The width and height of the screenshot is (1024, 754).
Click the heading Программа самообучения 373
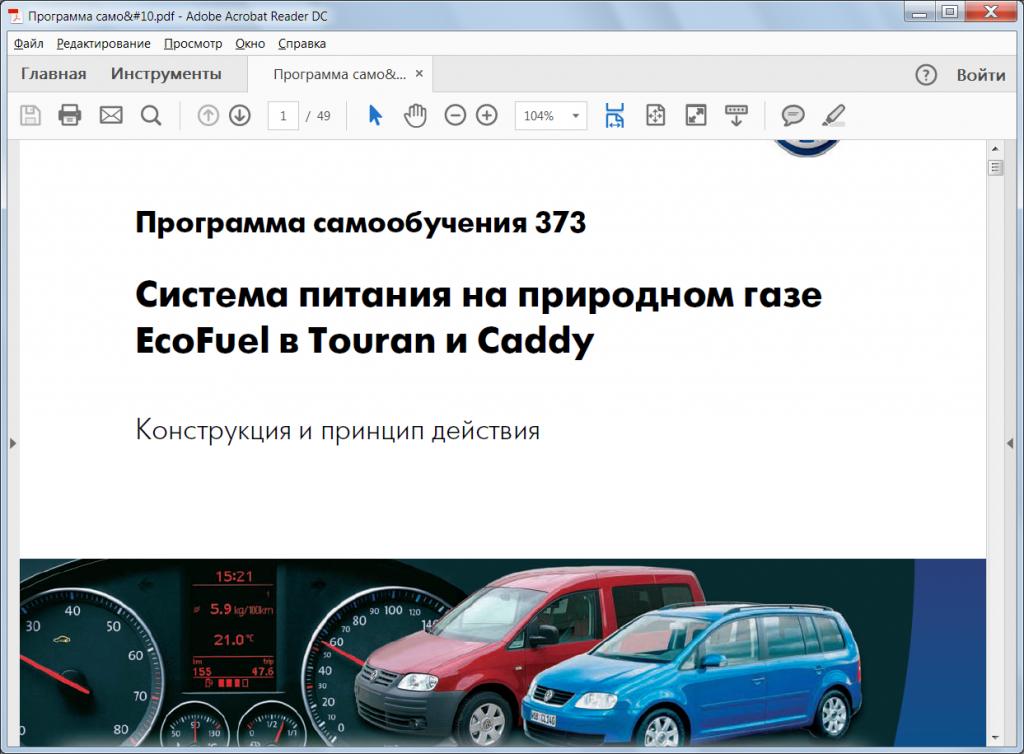pos(360,223)
